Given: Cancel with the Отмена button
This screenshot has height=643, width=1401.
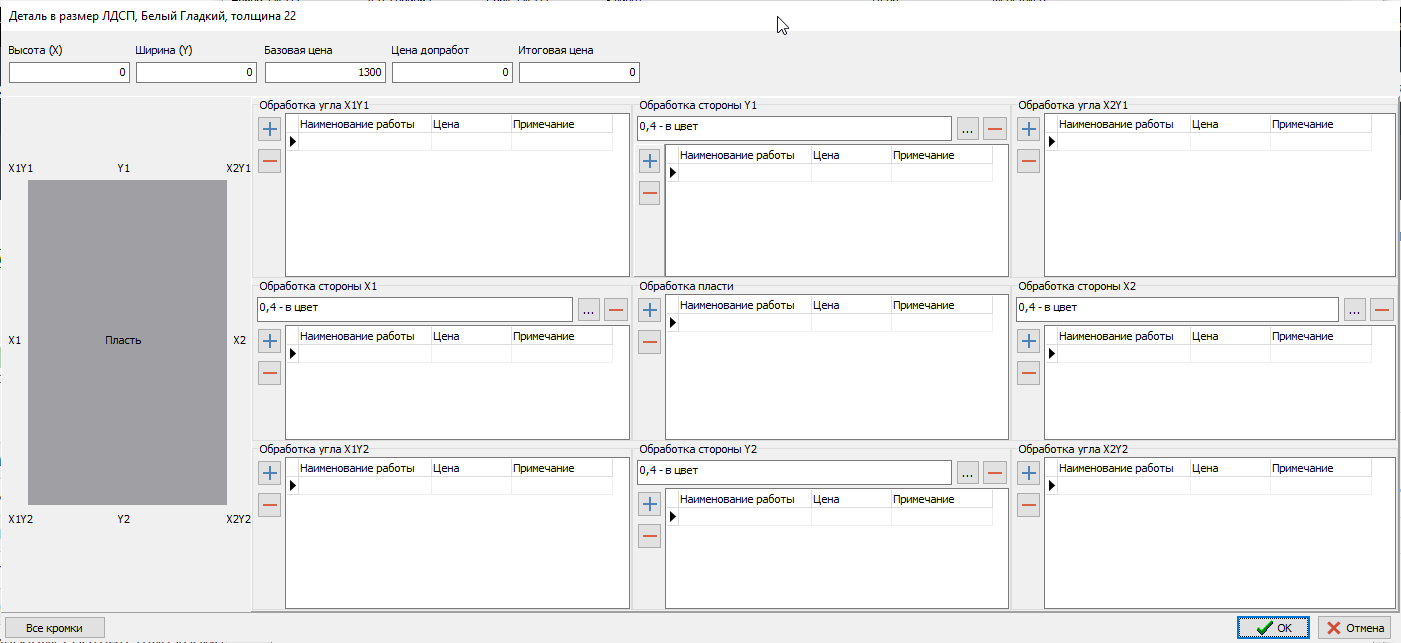Looking at the screenshot, I should [1354, 627].
